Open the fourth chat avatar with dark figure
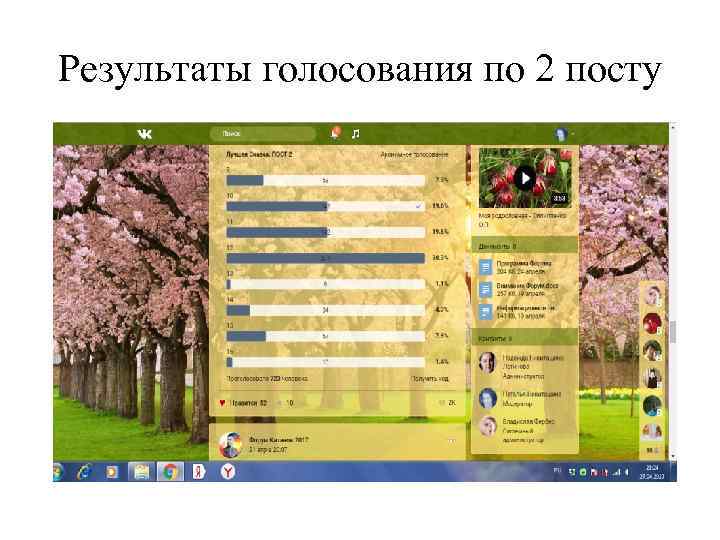The image size is (720, 540). [x=652, y=378]
